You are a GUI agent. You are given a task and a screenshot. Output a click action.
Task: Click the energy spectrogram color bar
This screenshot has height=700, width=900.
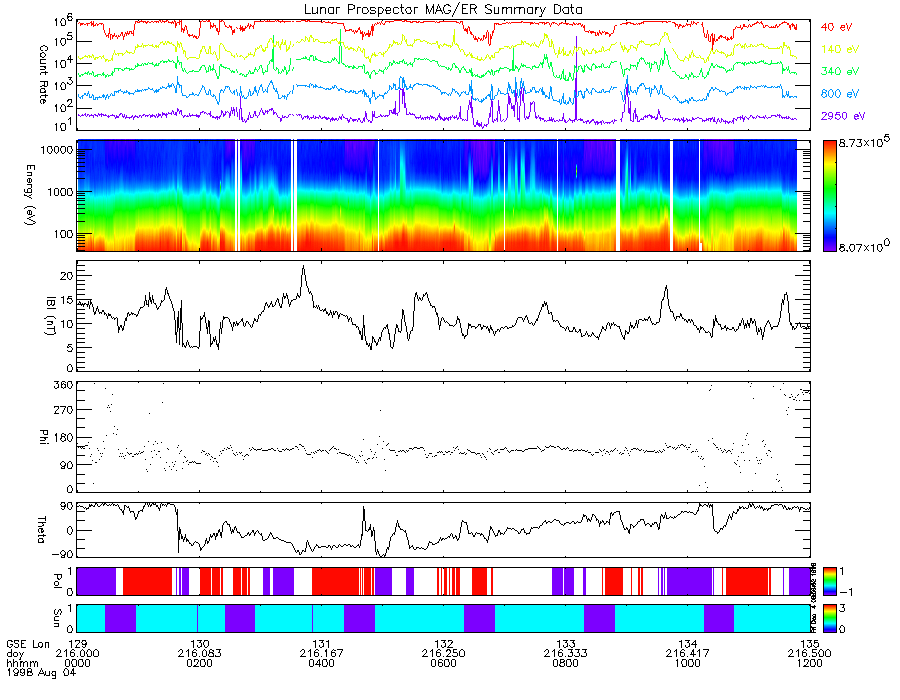coord(829,196)
